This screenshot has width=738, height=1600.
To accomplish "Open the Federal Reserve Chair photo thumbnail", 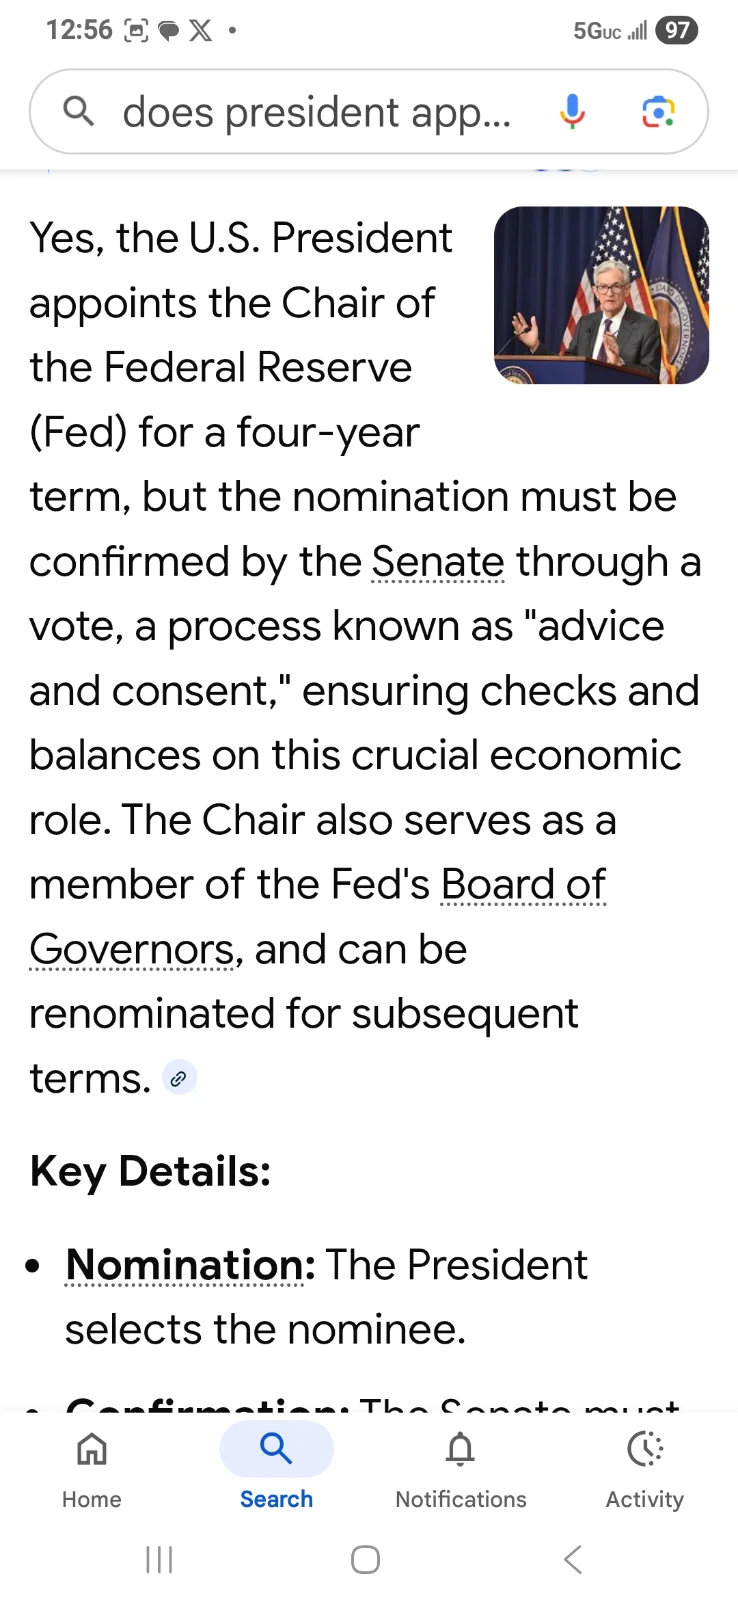I will [601, 295].
